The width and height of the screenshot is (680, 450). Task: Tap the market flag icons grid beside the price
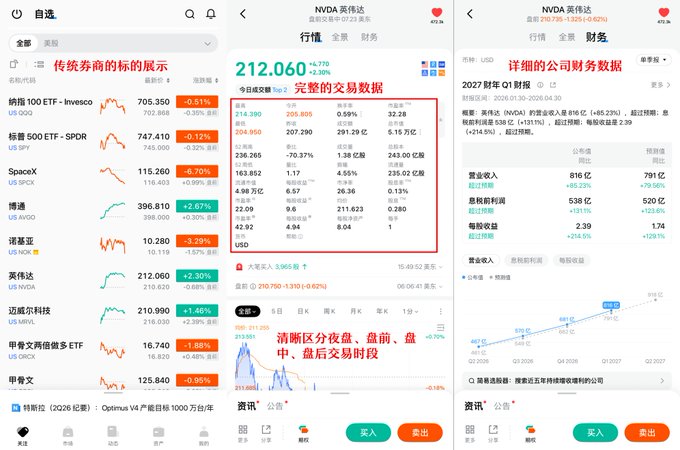tap(433, 68)
